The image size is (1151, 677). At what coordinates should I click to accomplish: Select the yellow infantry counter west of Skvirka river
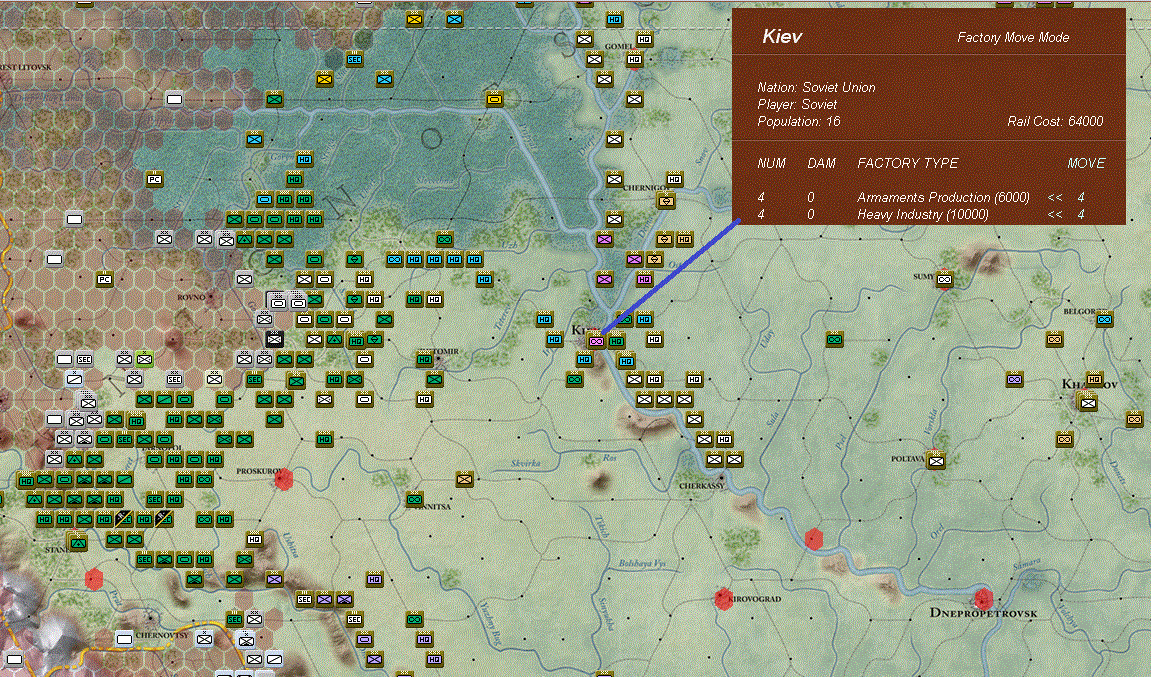464,479
